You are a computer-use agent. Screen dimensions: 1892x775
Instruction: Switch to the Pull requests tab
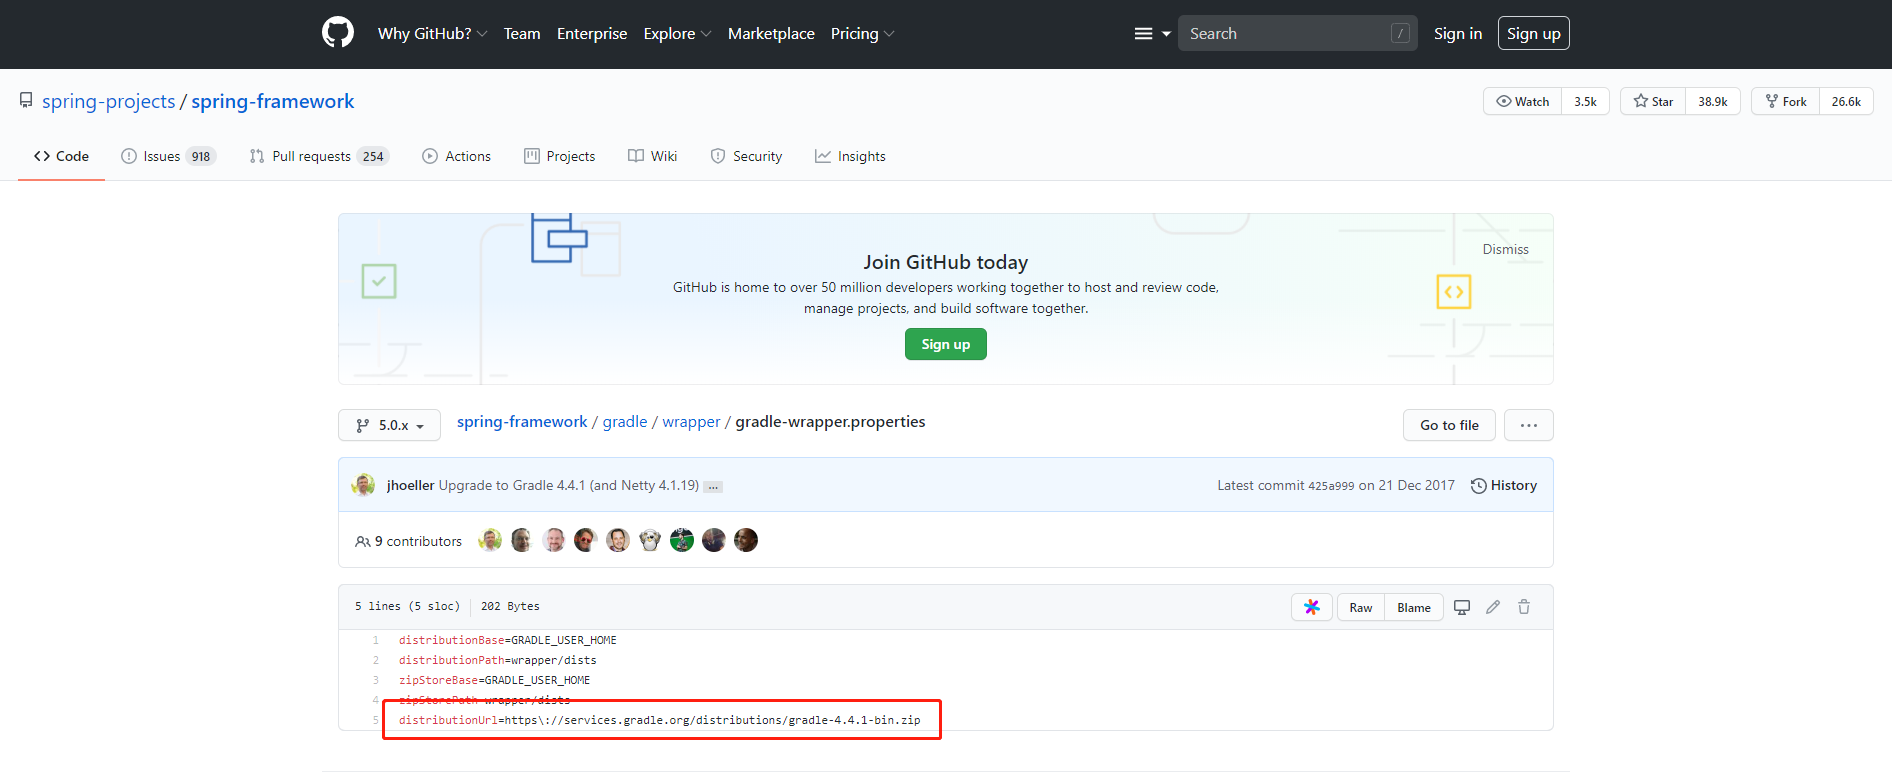319,156
